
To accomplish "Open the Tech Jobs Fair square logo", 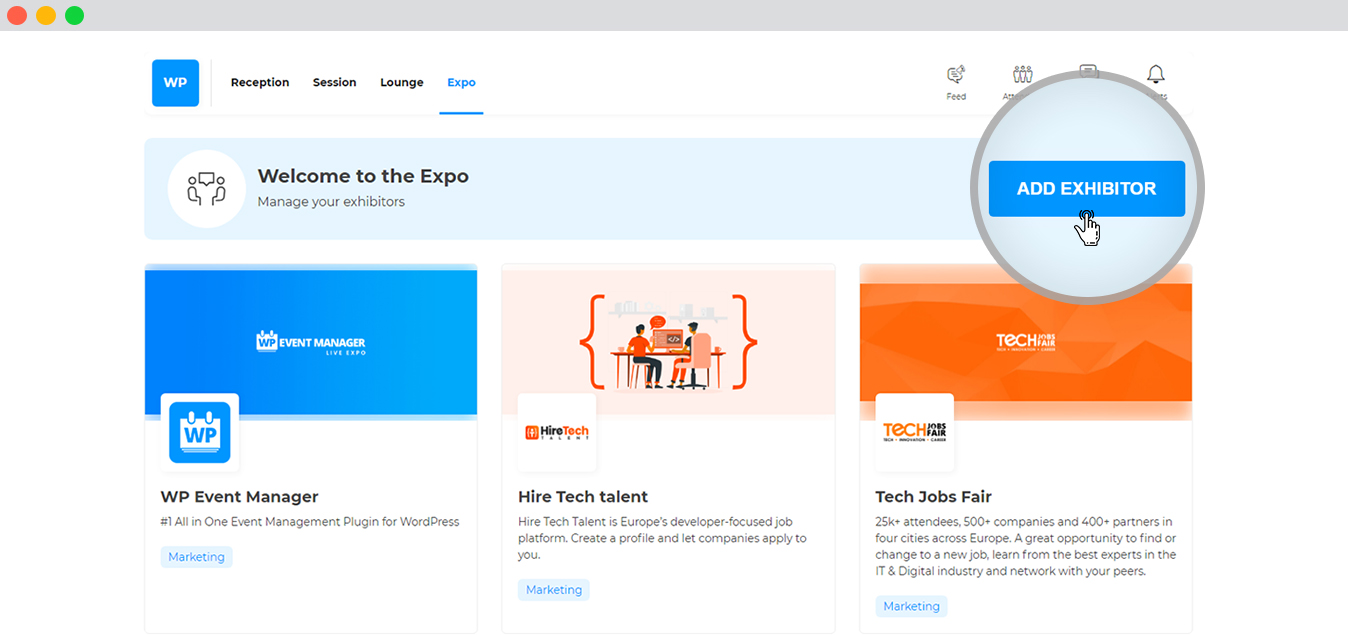I will (914, 432).
